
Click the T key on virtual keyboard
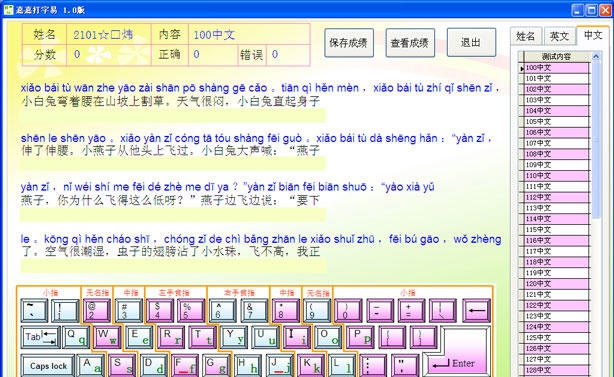(203, 337)
